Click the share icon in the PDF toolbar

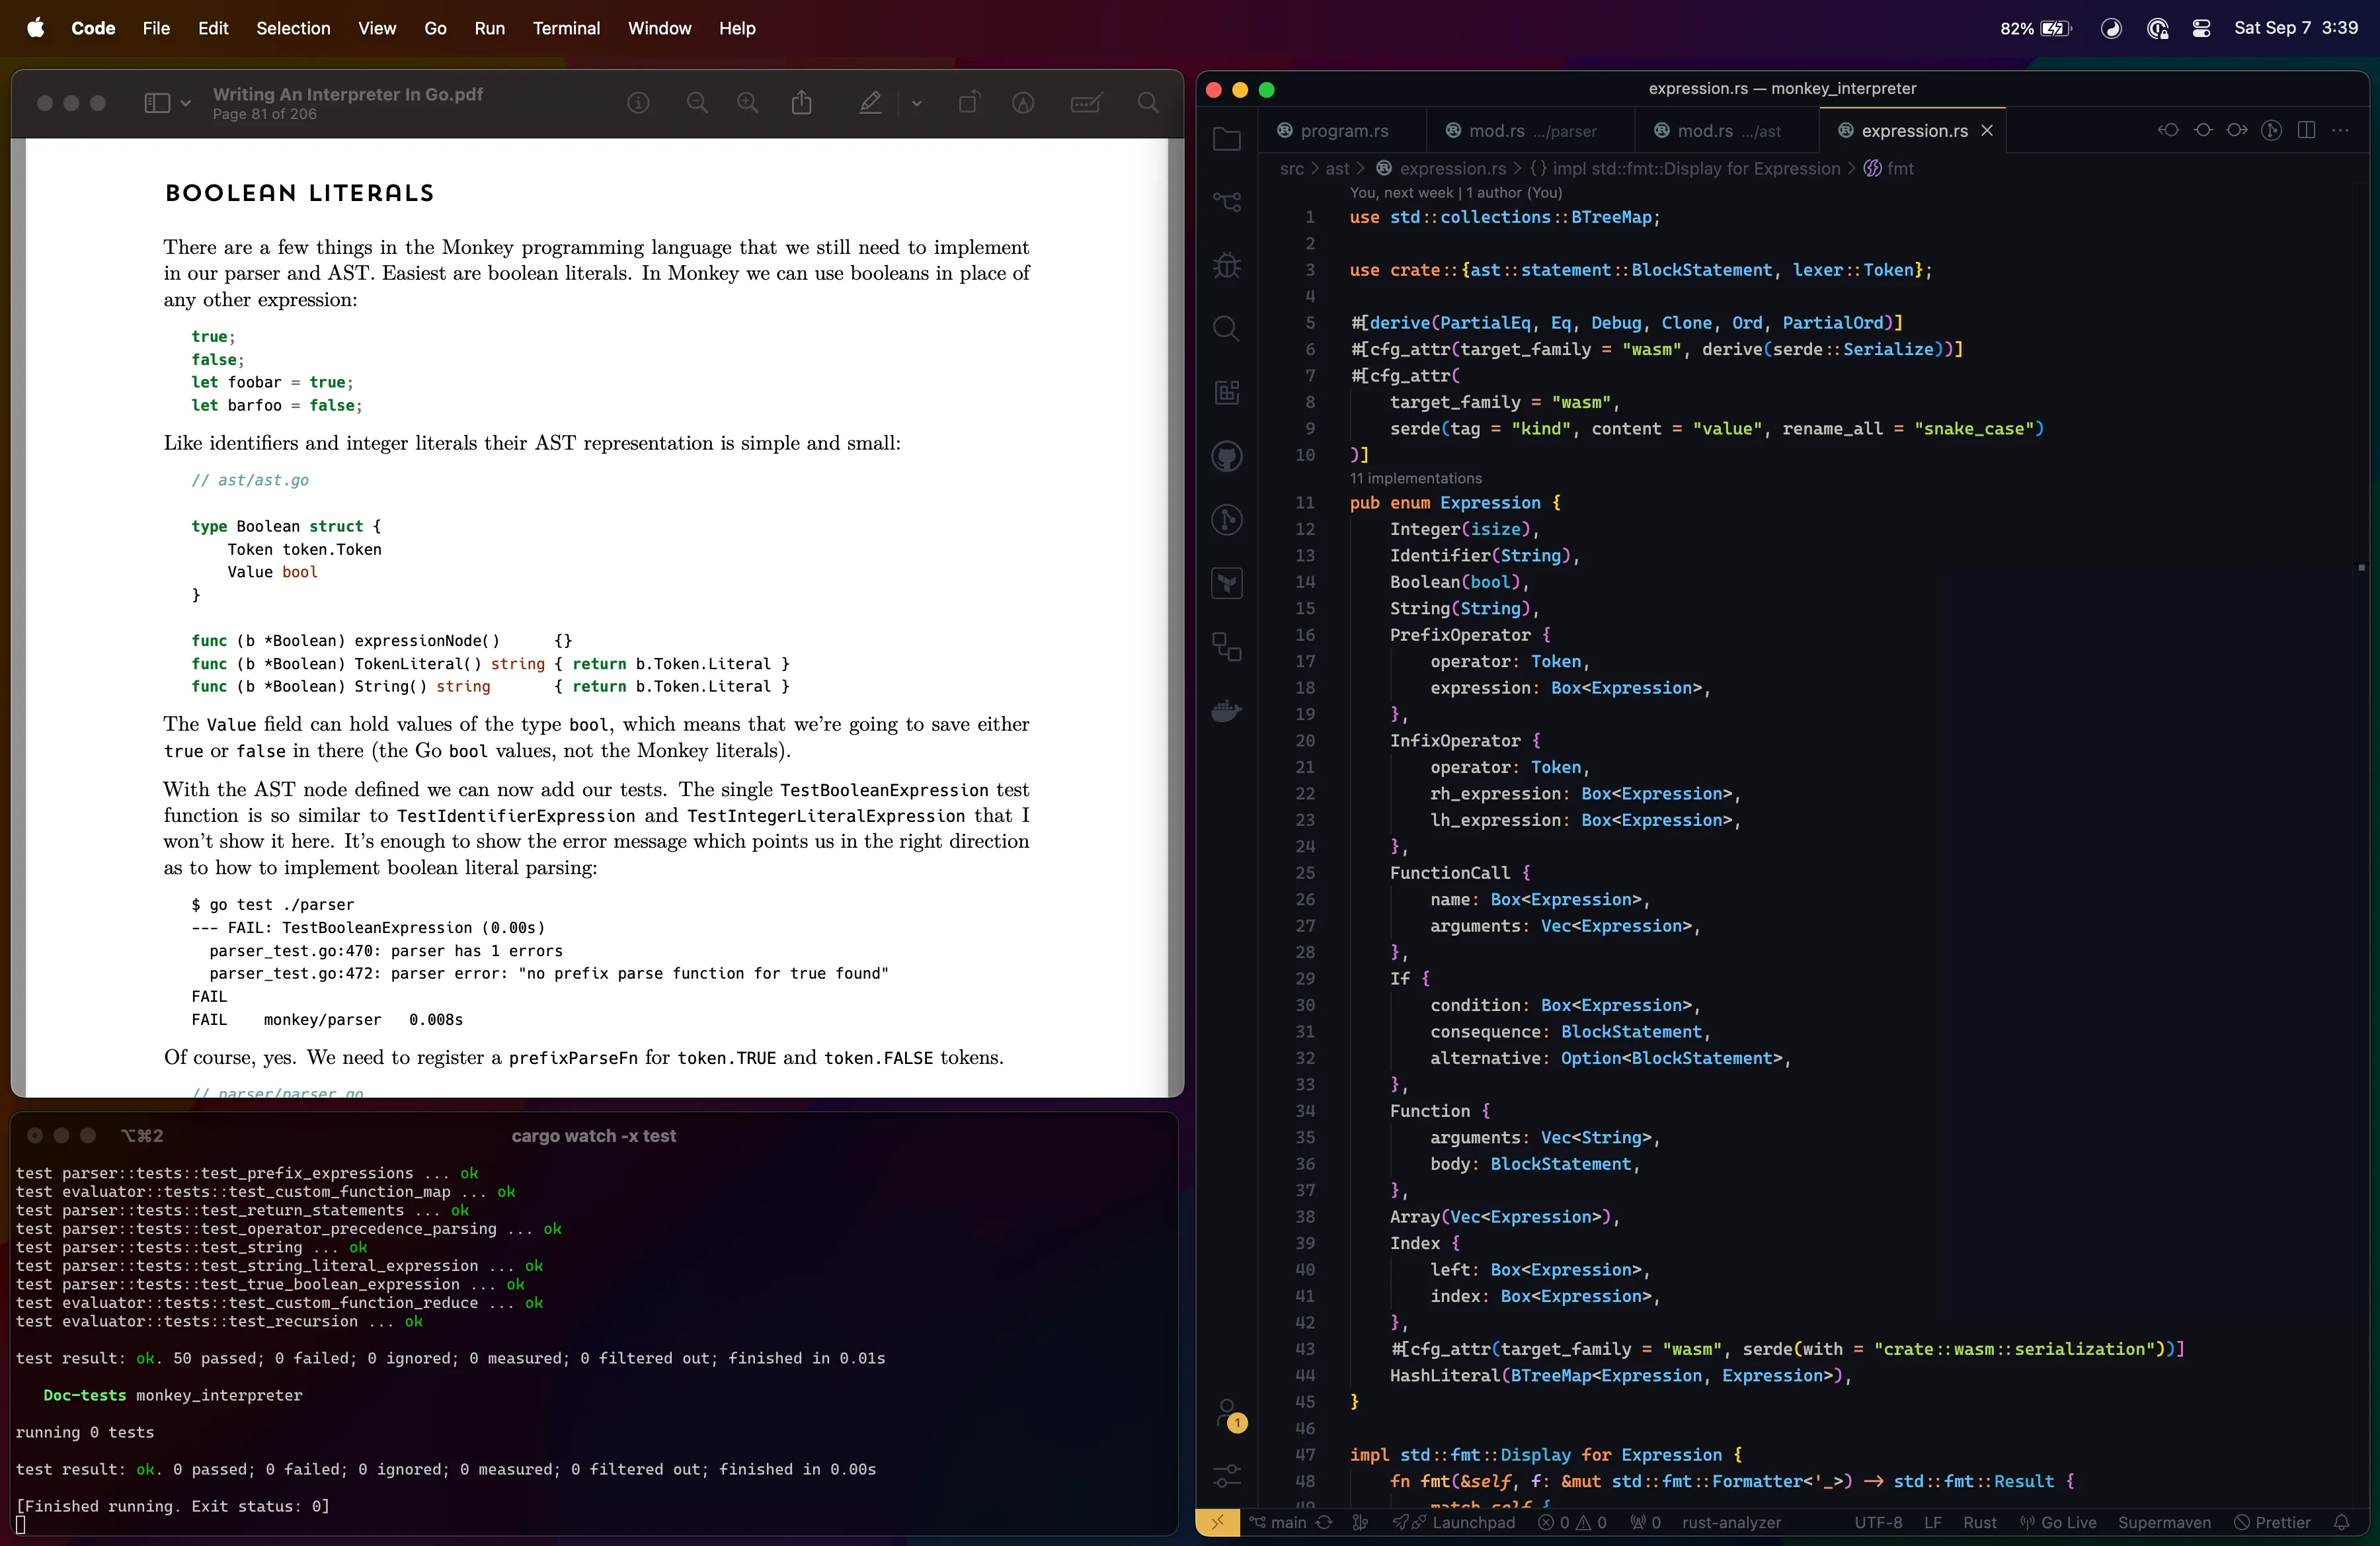[x=801, y=102]
